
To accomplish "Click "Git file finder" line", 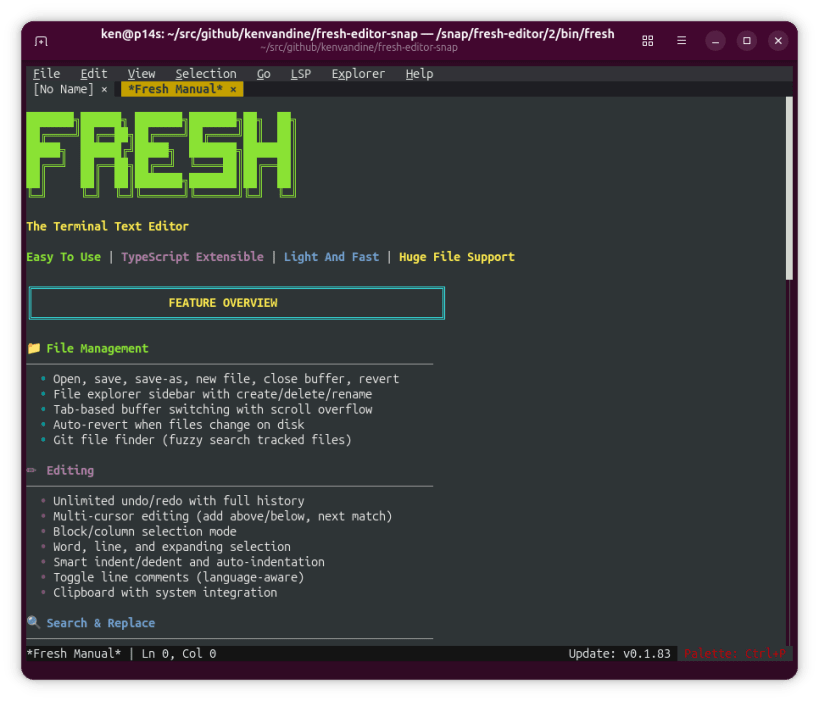I will pos(202,440).
